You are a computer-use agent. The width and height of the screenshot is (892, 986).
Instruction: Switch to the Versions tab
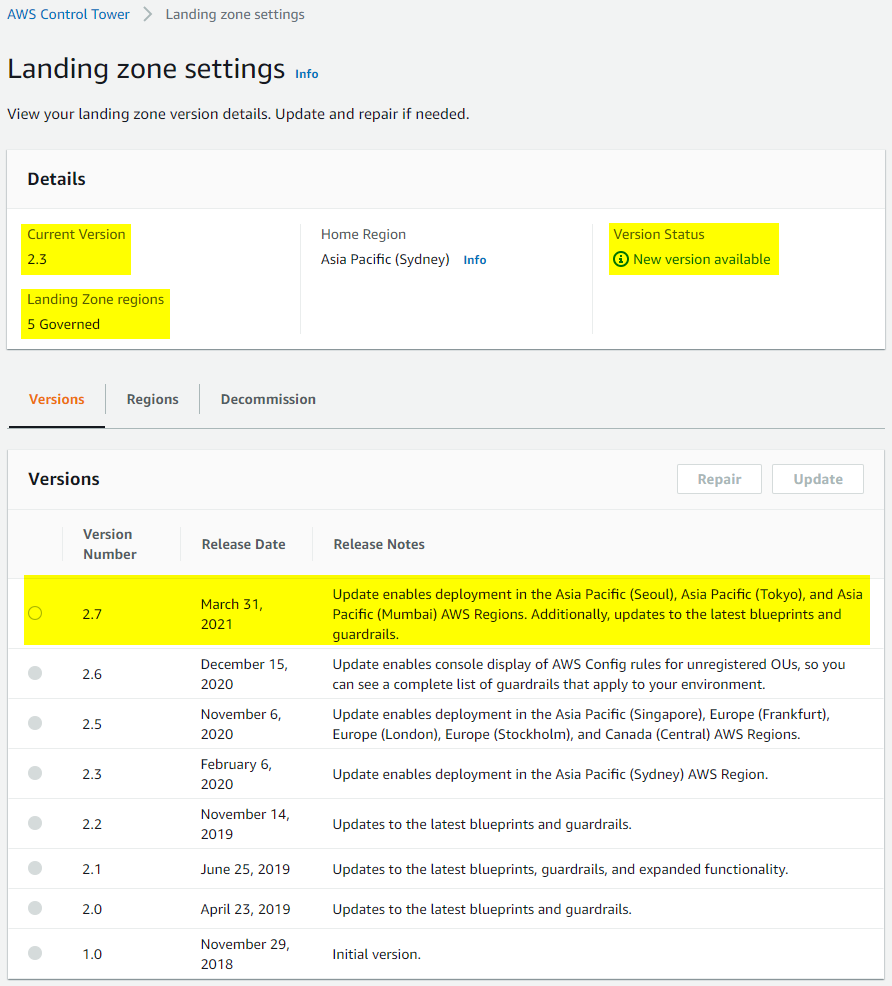[57, 399]
